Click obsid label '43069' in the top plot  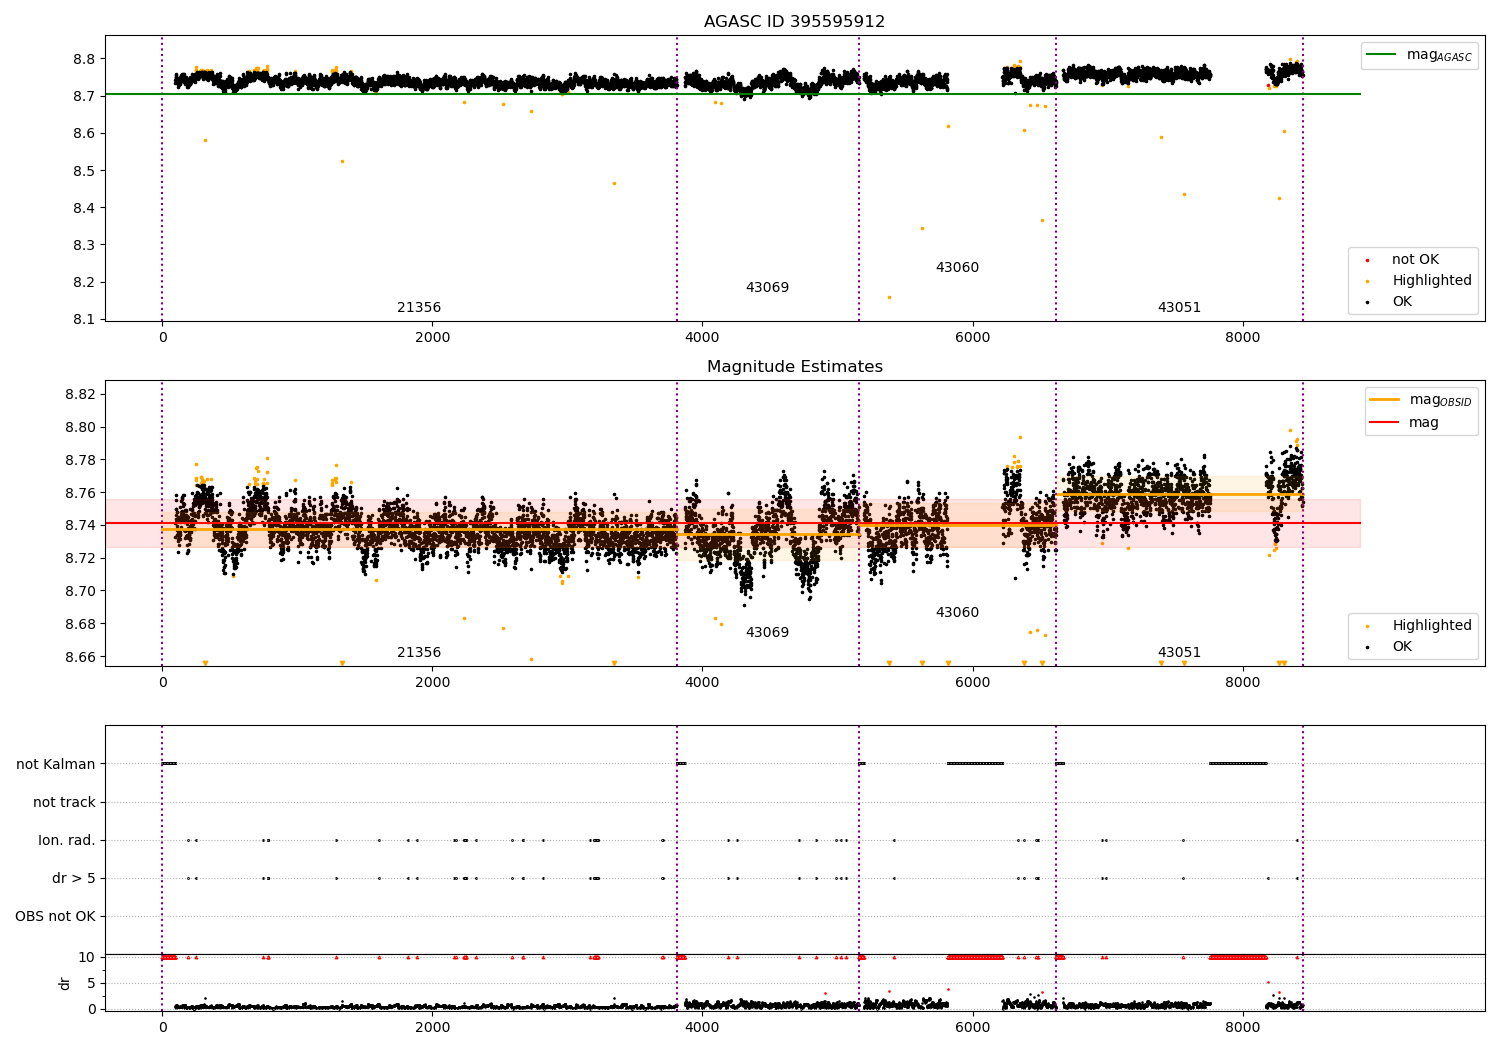(x=767, y=288)
